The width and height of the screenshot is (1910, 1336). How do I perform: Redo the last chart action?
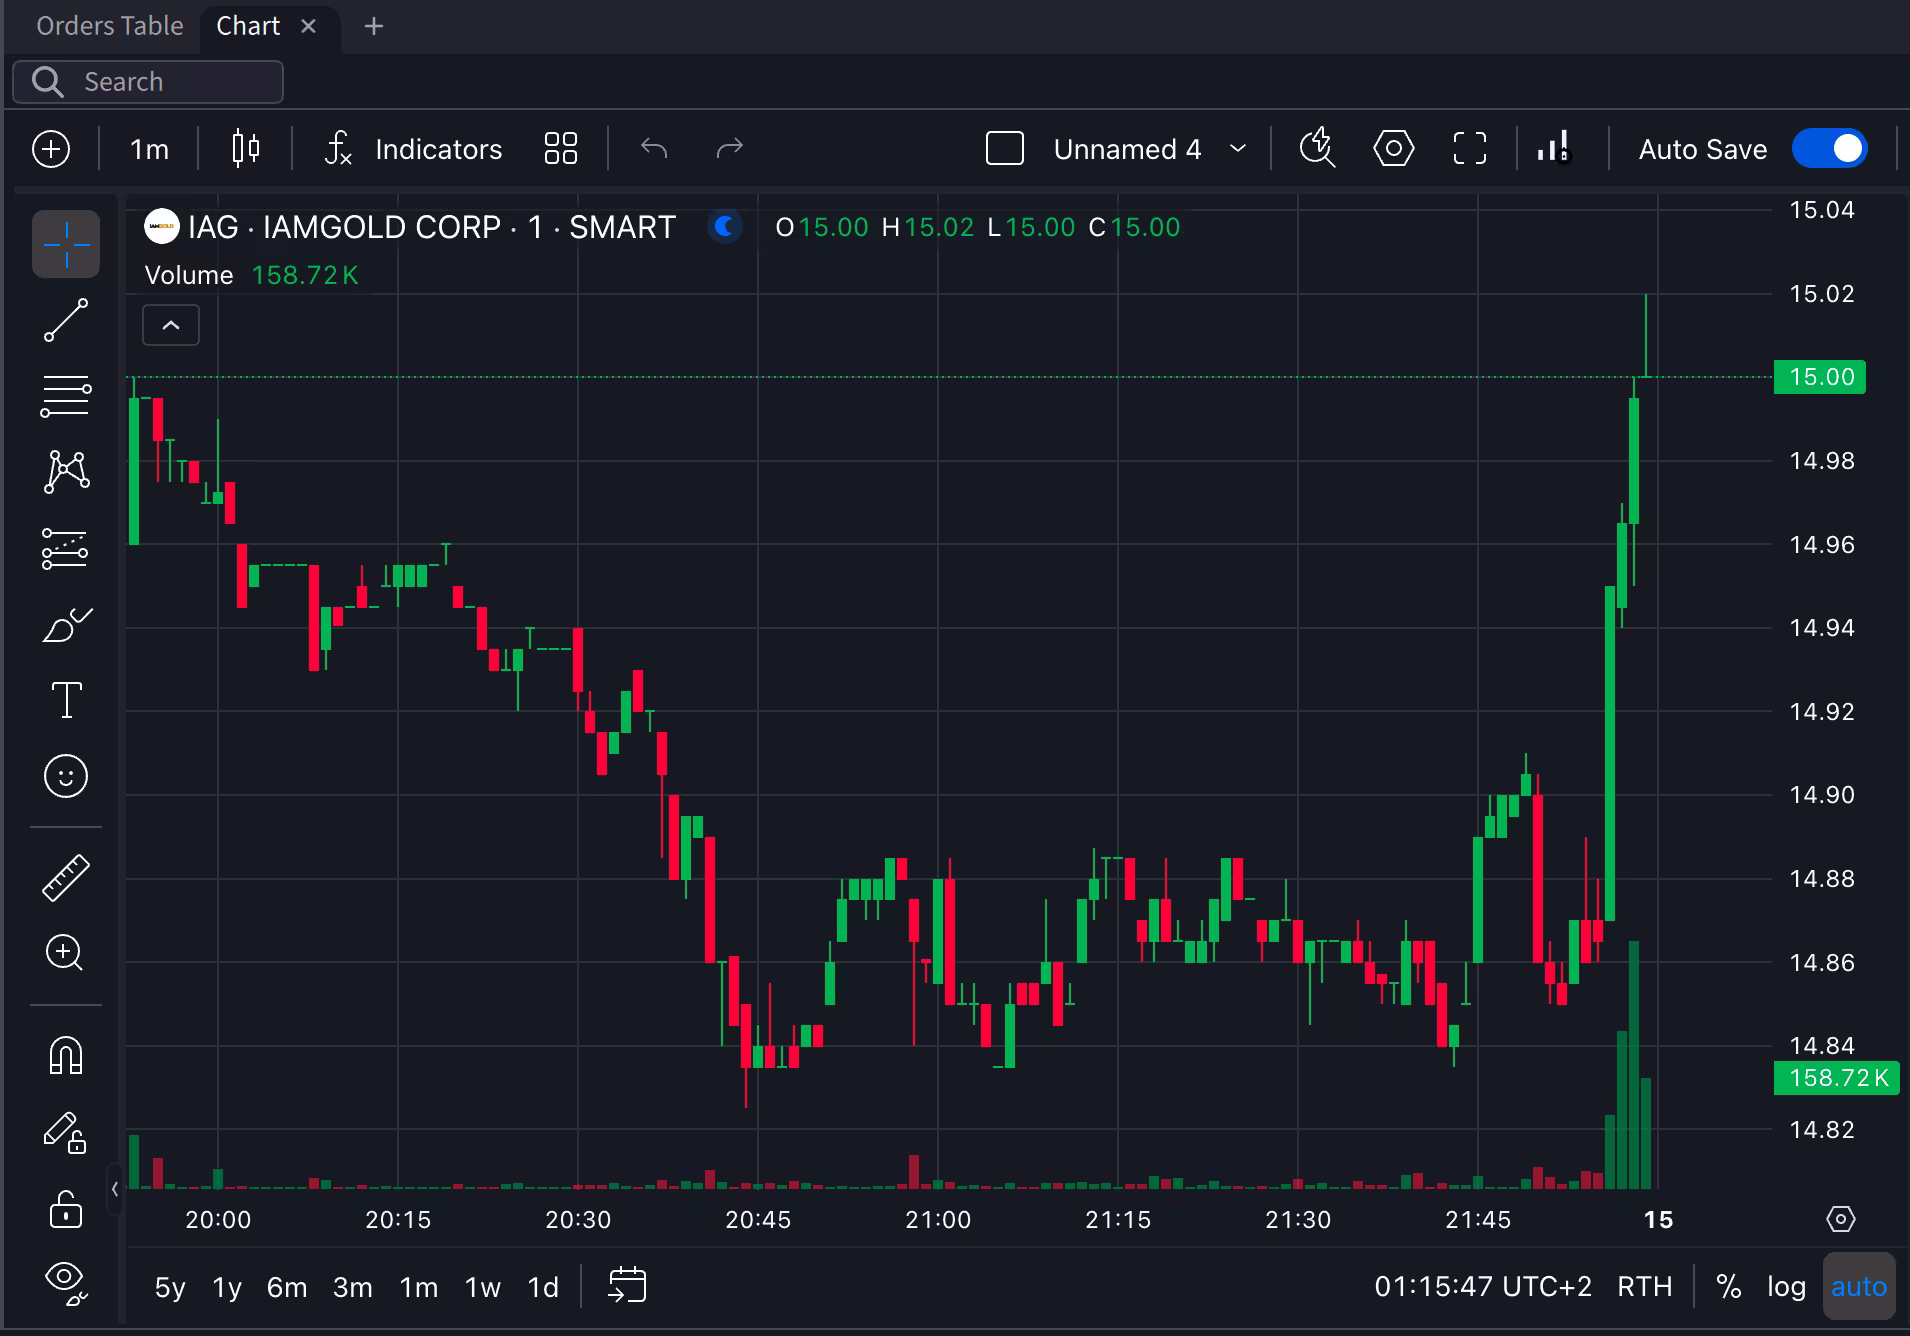click(x=730, y=149)
